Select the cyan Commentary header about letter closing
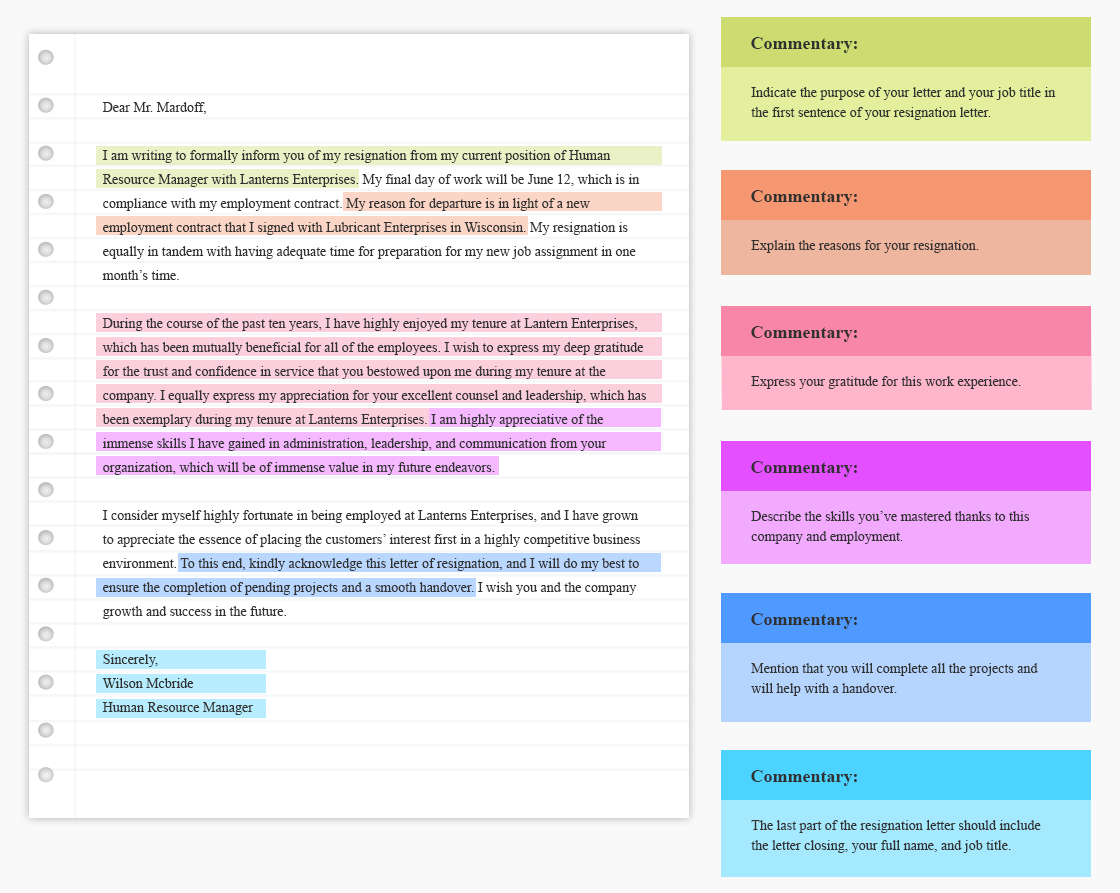1120x893 pixels. [x=905, y=776]
